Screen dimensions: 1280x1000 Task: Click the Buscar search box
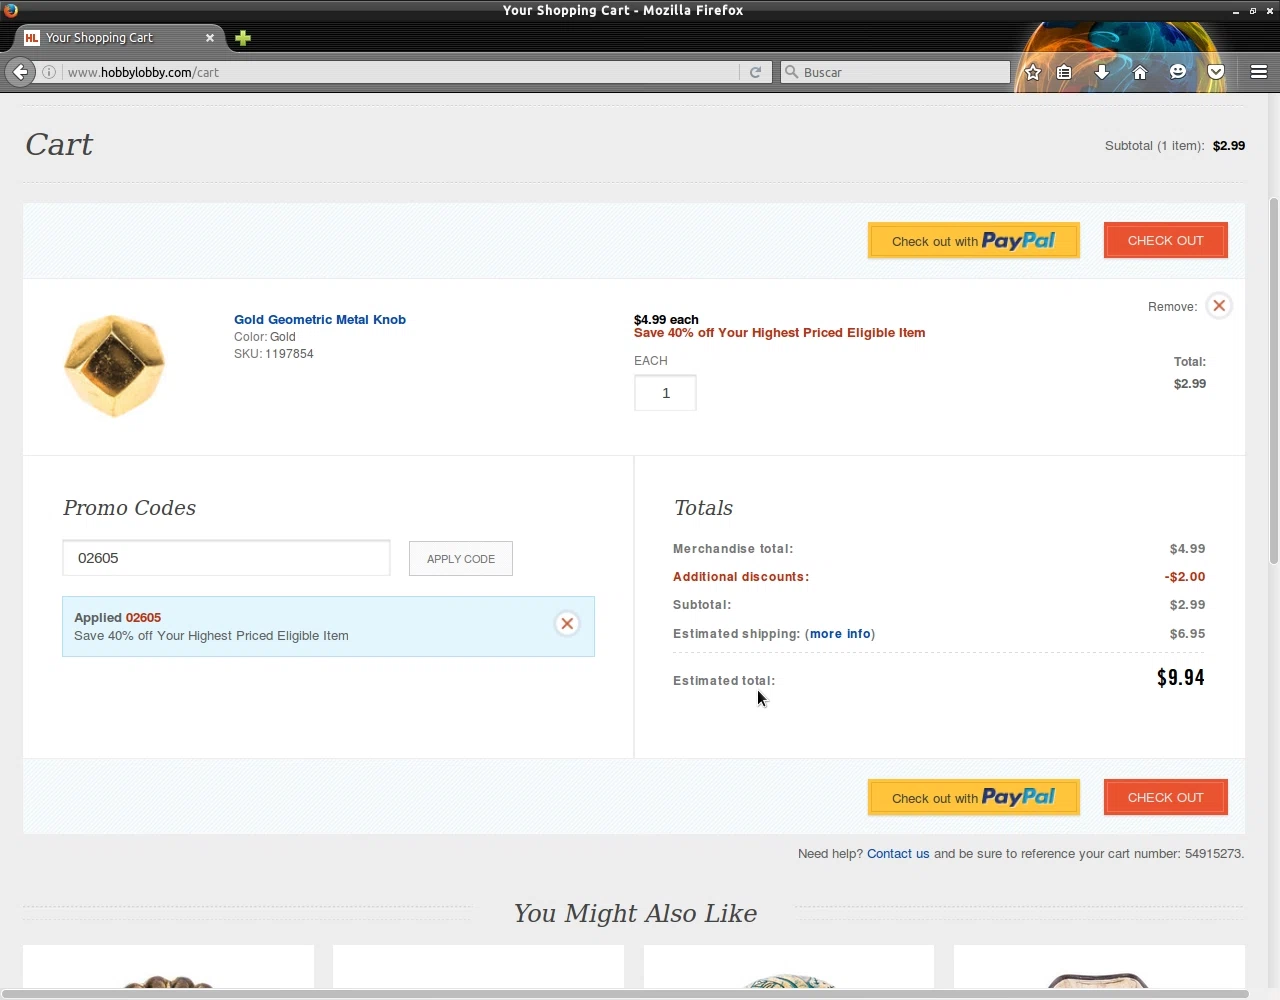coord(896,72)
